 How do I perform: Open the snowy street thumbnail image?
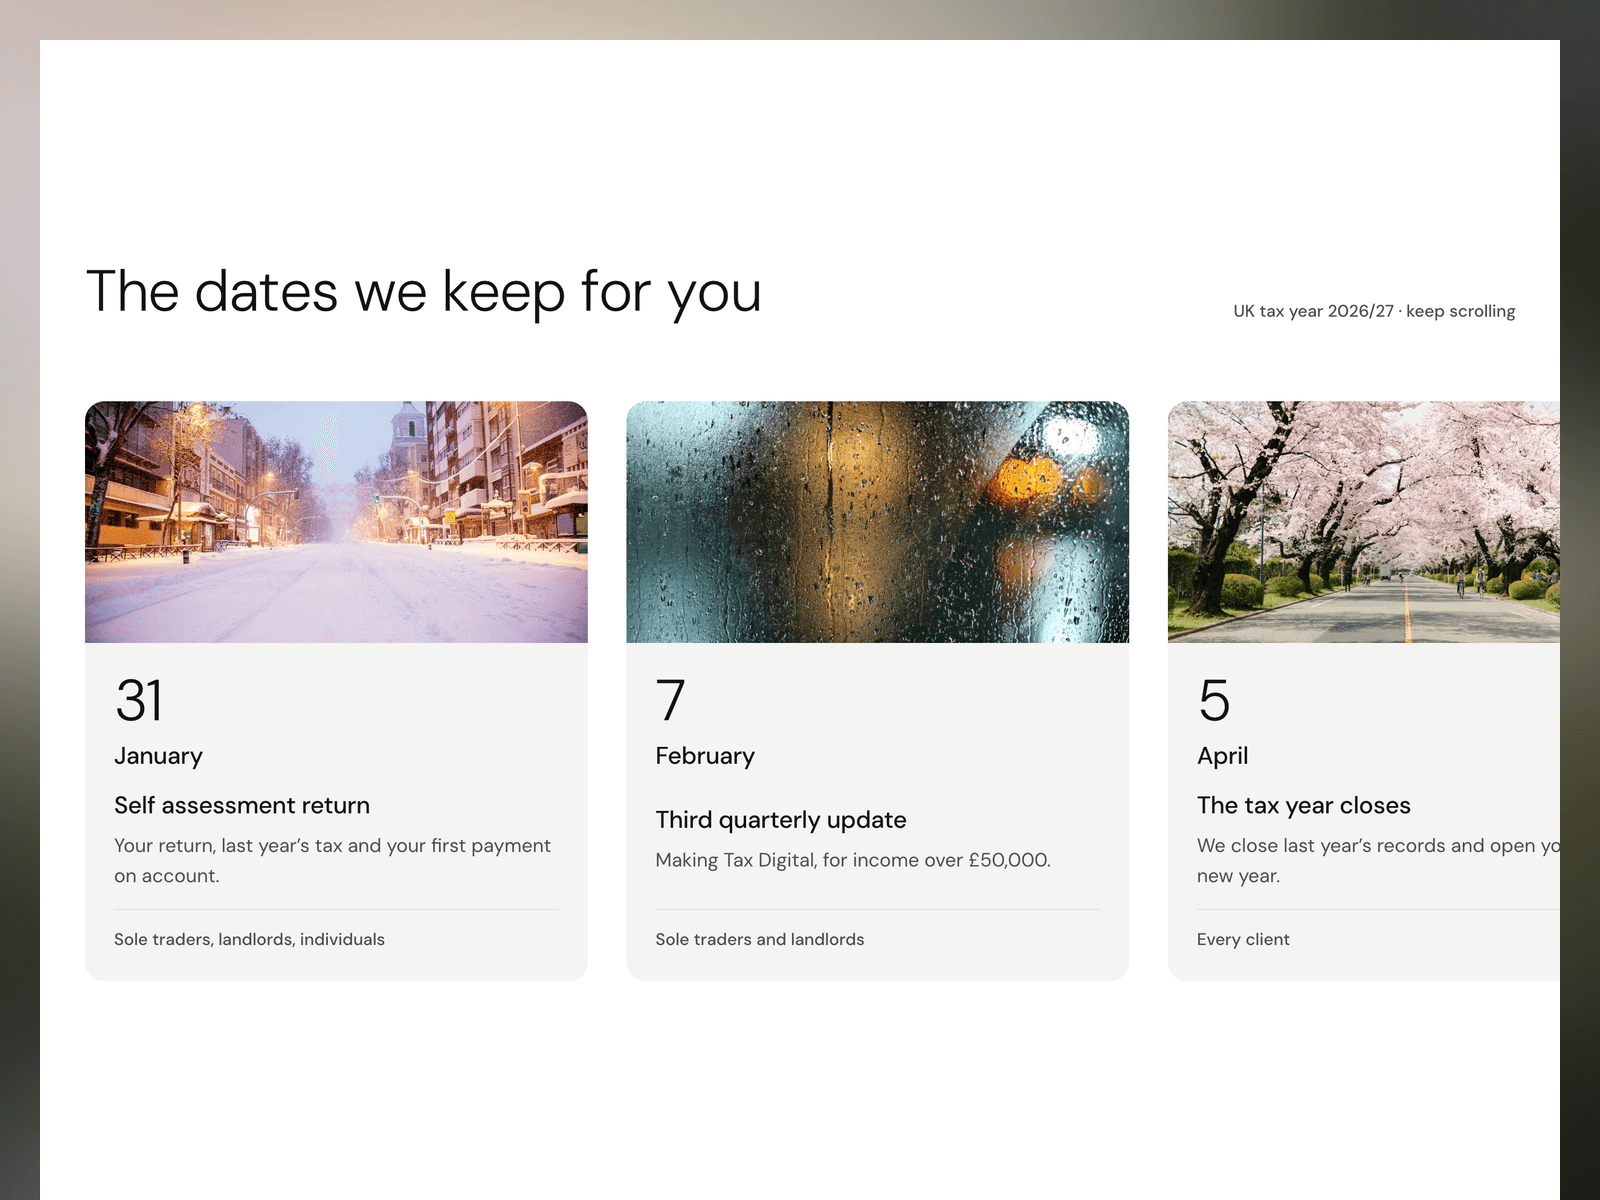click(x=336, y=522)
